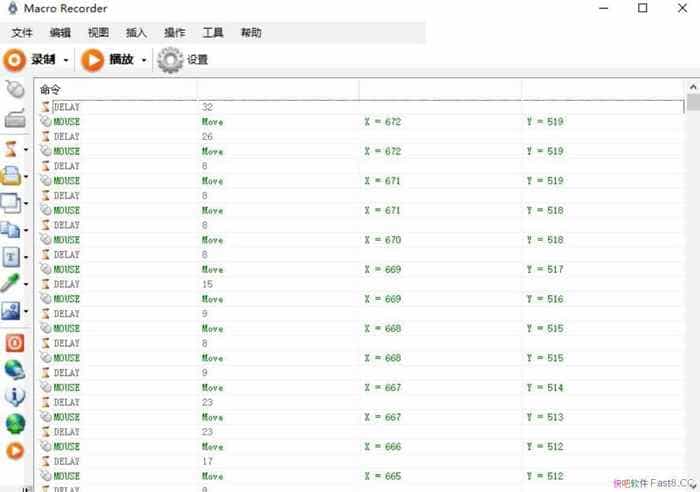Open settings via the gear icon
This screenshot has width=700, height=492.
(x=170, y=60)
